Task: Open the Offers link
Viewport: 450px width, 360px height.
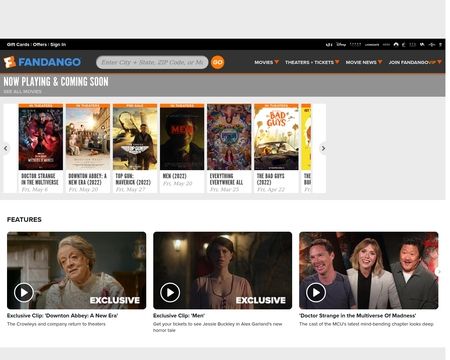Action: [x=40, y=44]
